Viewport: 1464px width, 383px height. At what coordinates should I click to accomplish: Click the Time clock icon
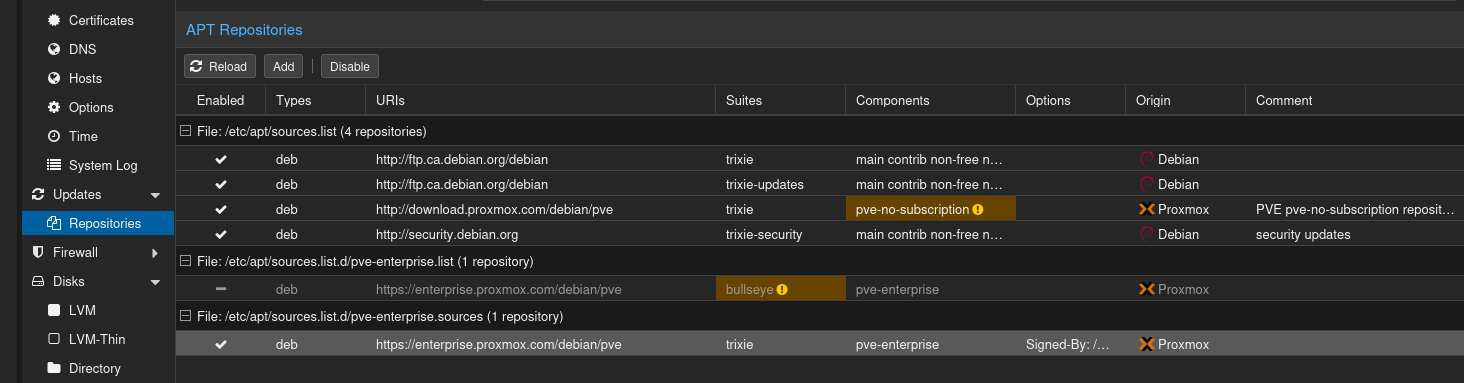click(54, 136)
